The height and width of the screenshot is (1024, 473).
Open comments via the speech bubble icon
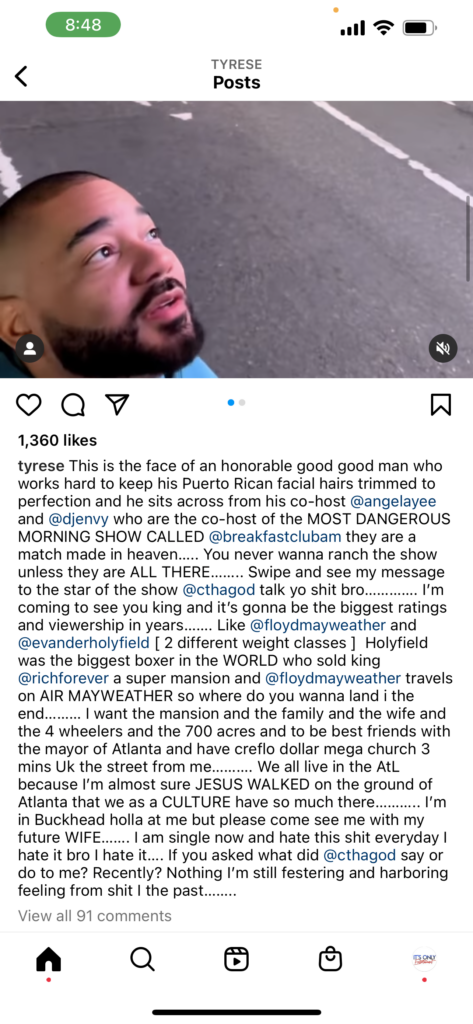click(x=73, y=405)
